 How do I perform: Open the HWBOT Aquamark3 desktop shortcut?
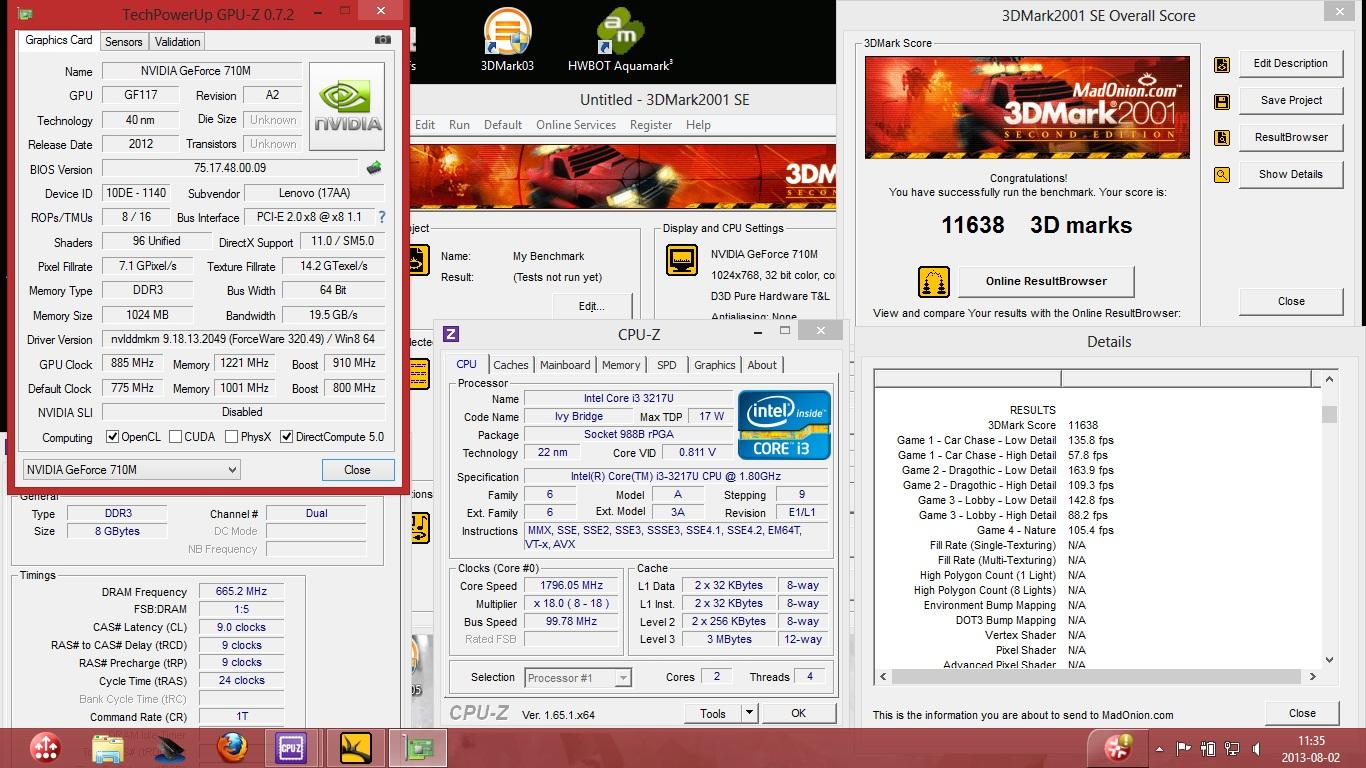pos(620,41)
